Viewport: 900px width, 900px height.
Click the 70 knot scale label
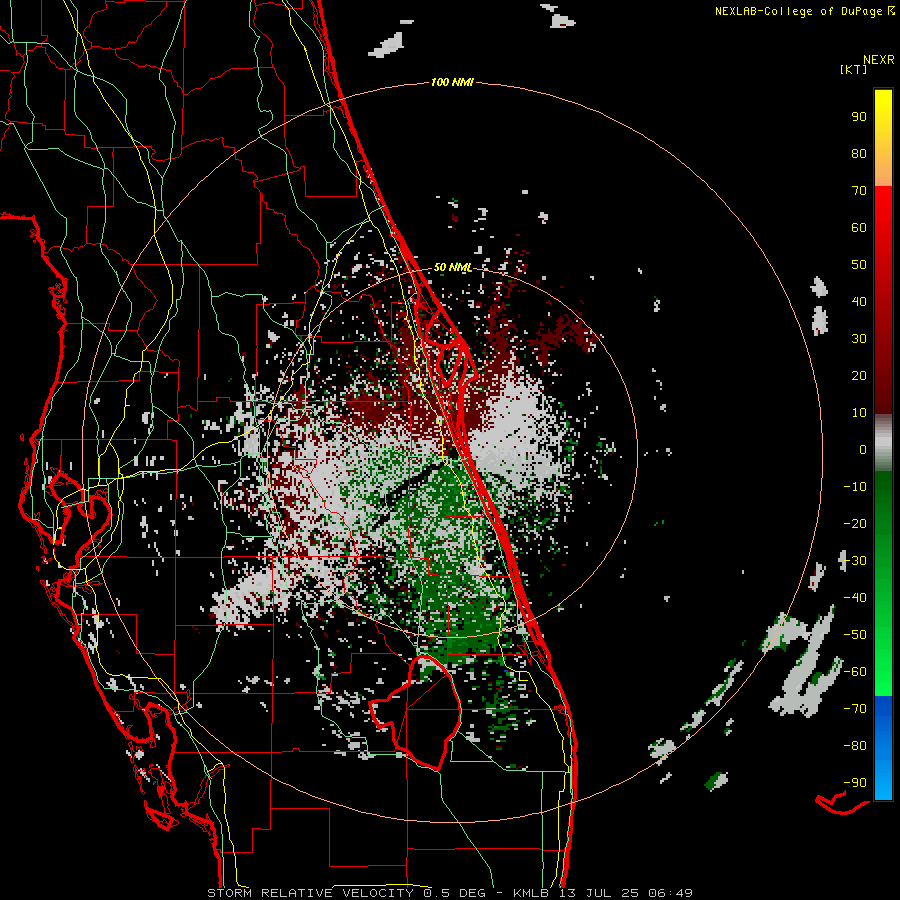[x=859, y=191]
